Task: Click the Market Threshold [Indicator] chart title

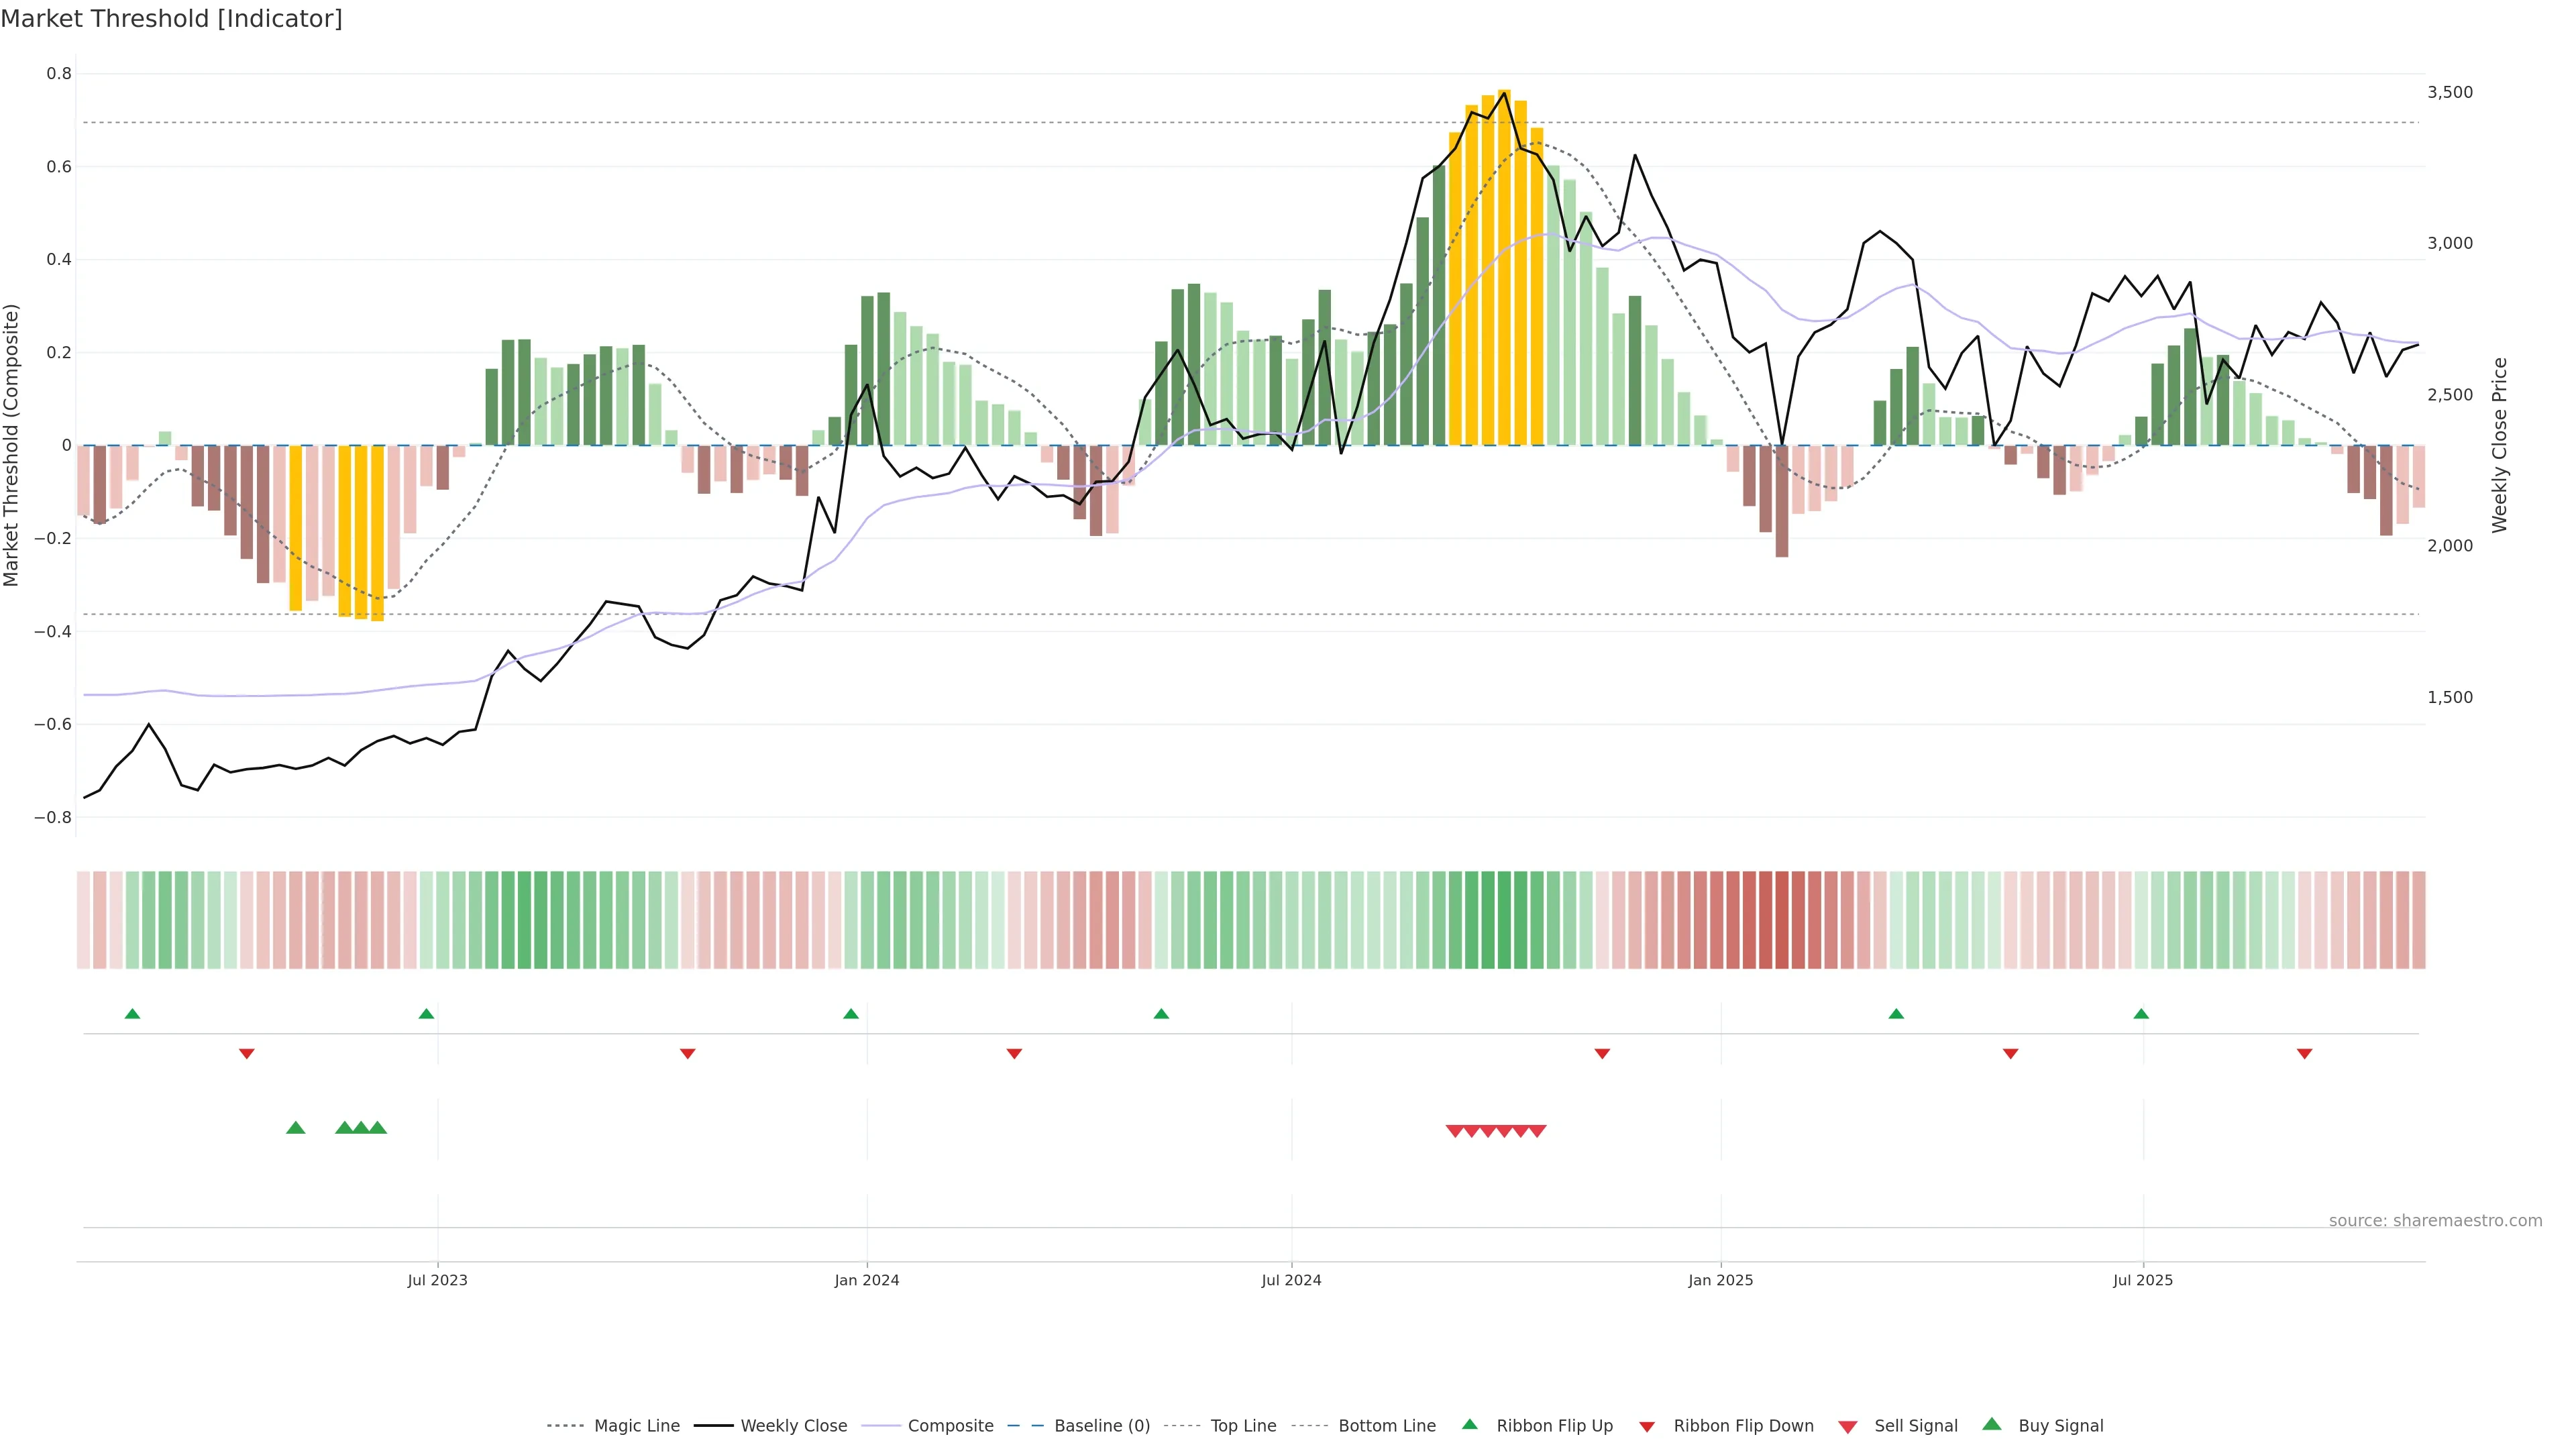Action: pos(172,19)
